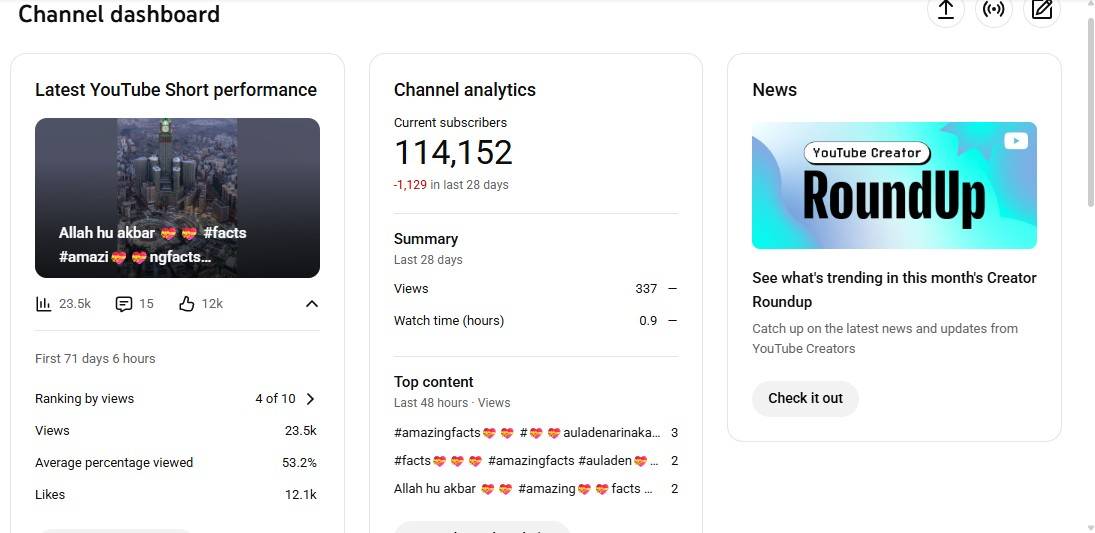Click the Go live broadcast icon
The image size is (1095, 533).
[993, 10]
